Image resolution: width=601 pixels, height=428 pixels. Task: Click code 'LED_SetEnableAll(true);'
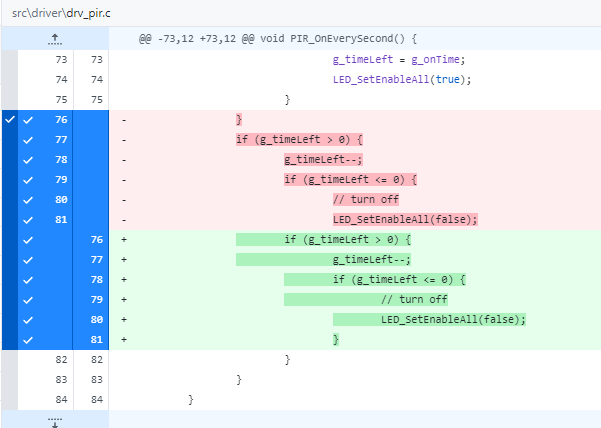pyautogui.click(x=402, y=79)
